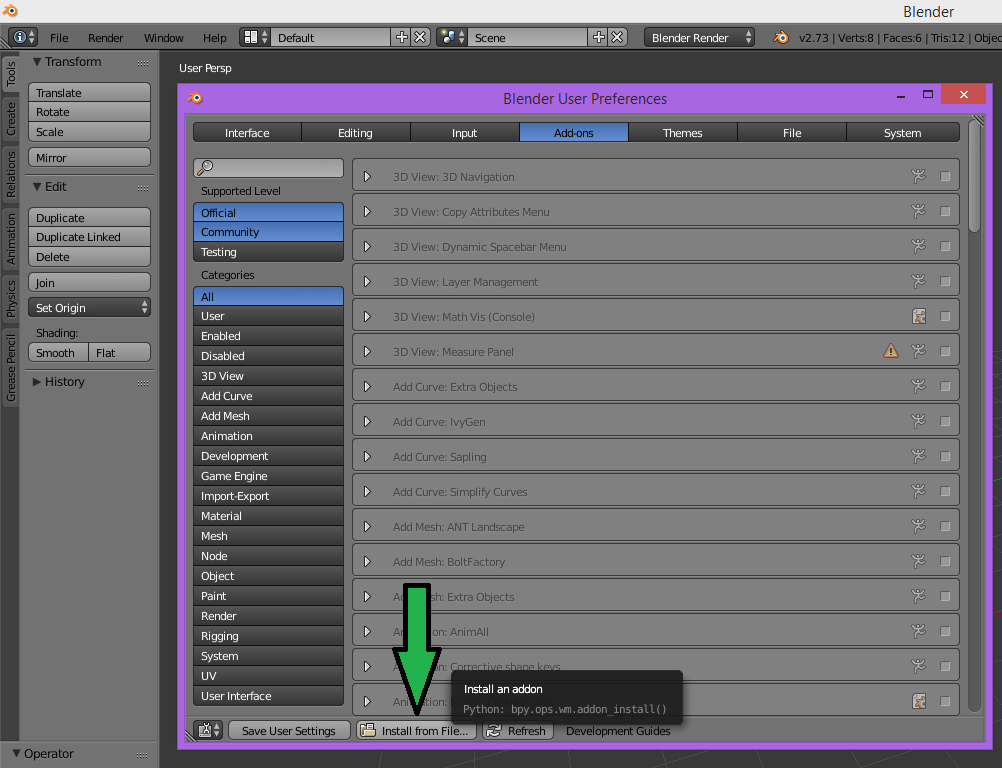The height and width of the screenshot is (768, 1002).
Task: Click the support icon on the IvyGen row
Action: pos(918,422)
